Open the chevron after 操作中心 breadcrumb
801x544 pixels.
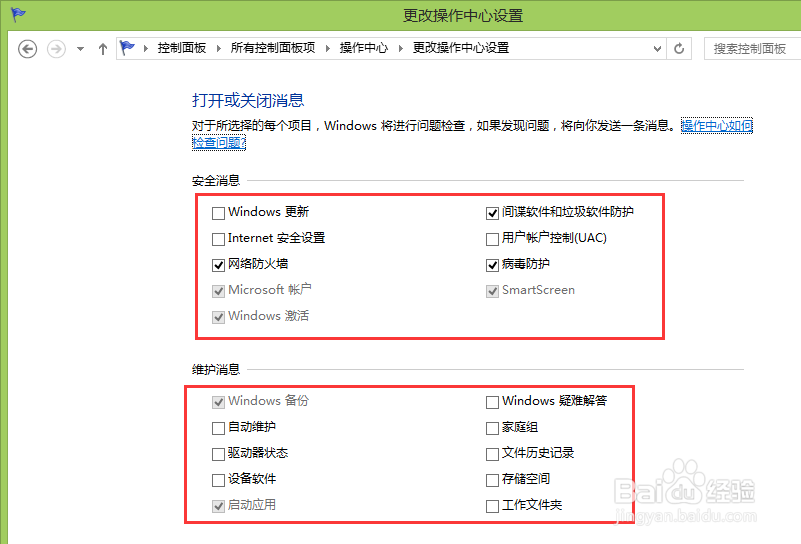[400, 49]
